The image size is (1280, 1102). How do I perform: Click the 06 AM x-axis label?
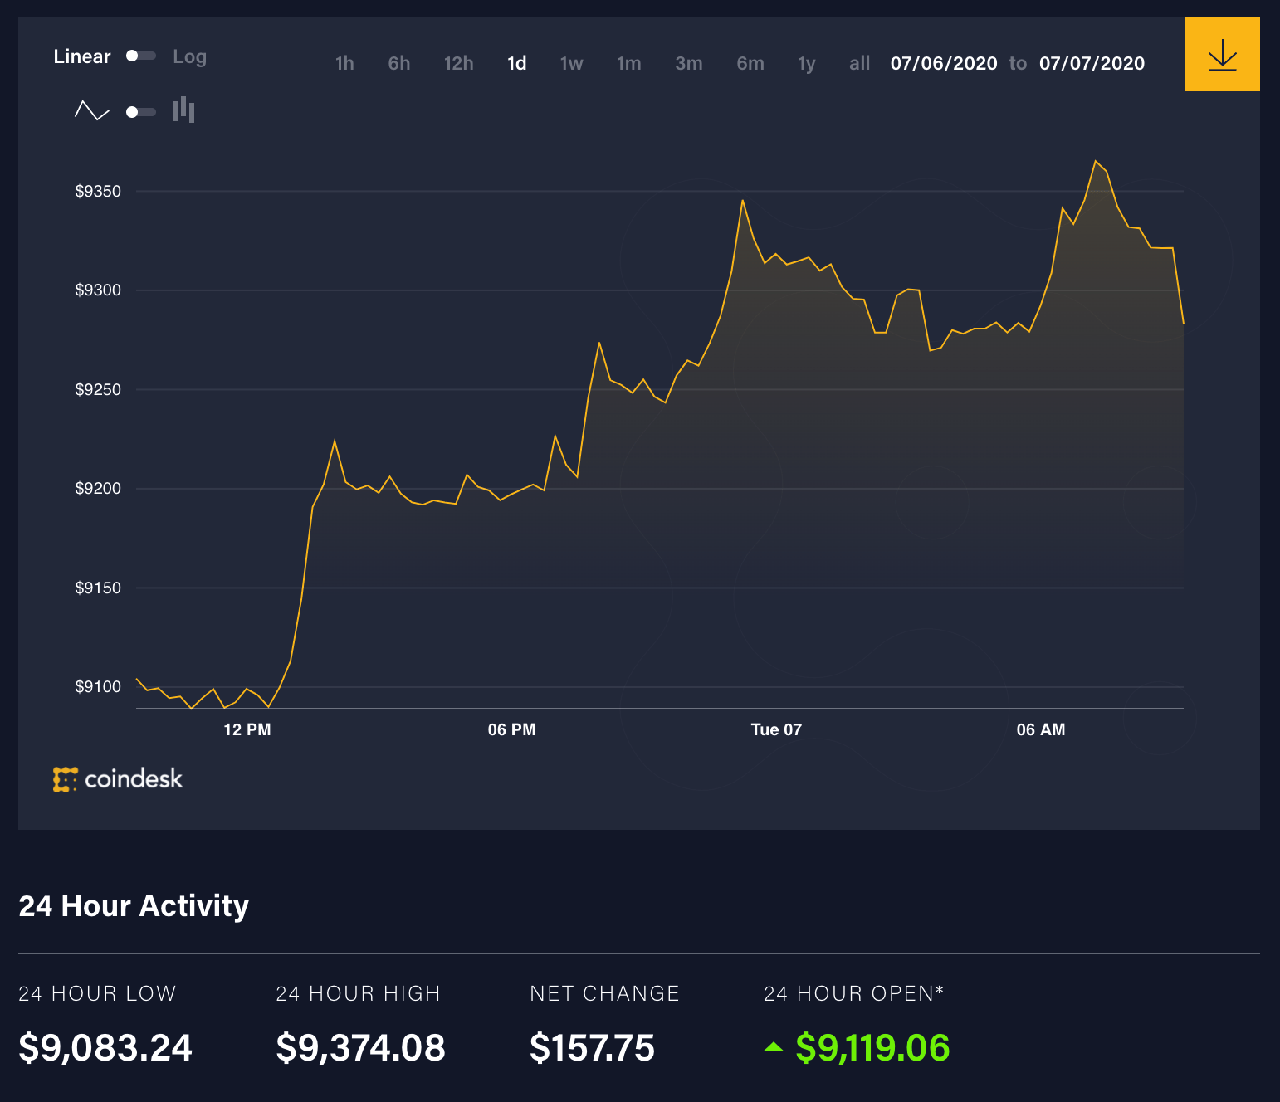click(x=1041, y=730)
